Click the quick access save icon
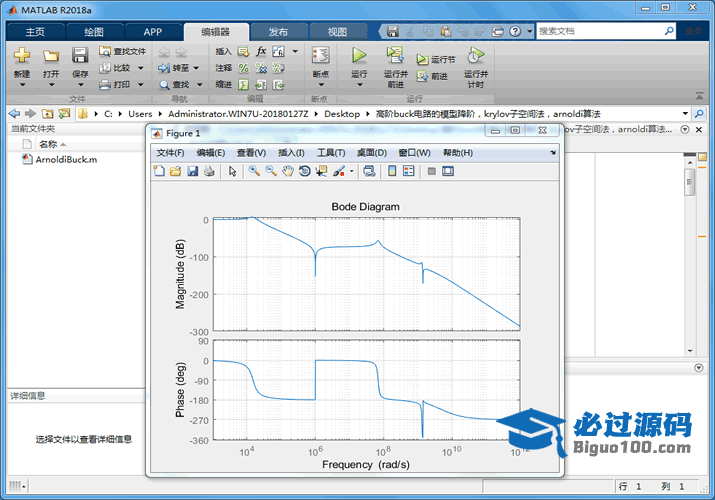Screen dimensions: 715x500 point(393,31)
